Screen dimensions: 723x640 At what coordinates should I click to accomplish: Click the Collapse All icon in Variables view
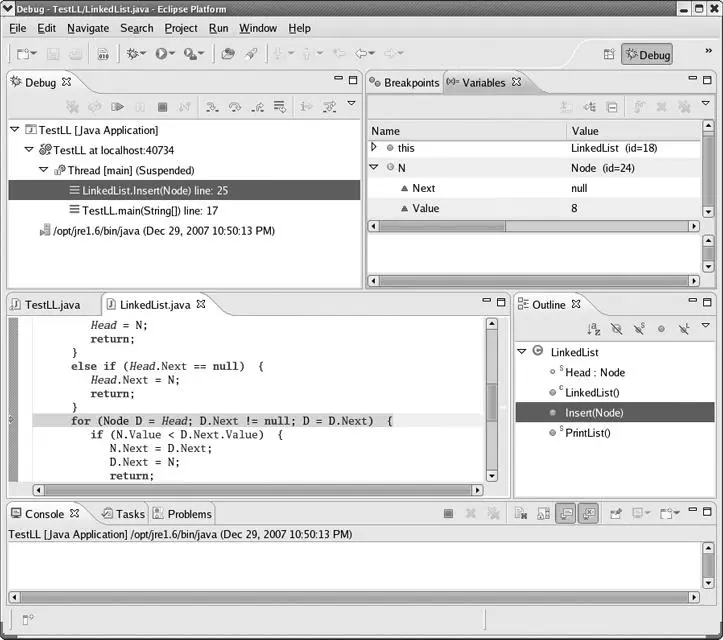612,106
